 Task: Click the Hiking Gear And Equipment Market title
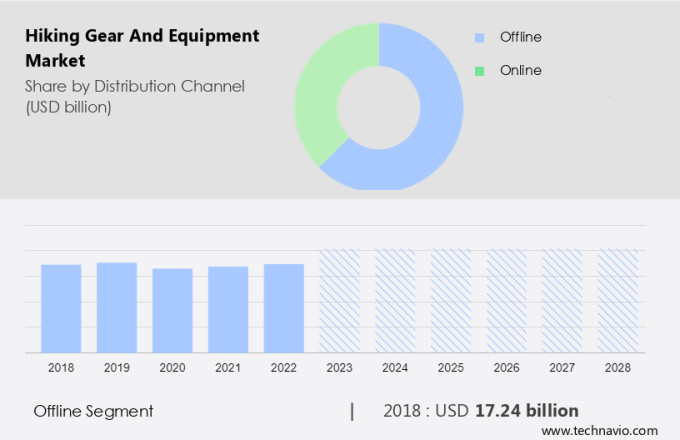click(140, 47)
